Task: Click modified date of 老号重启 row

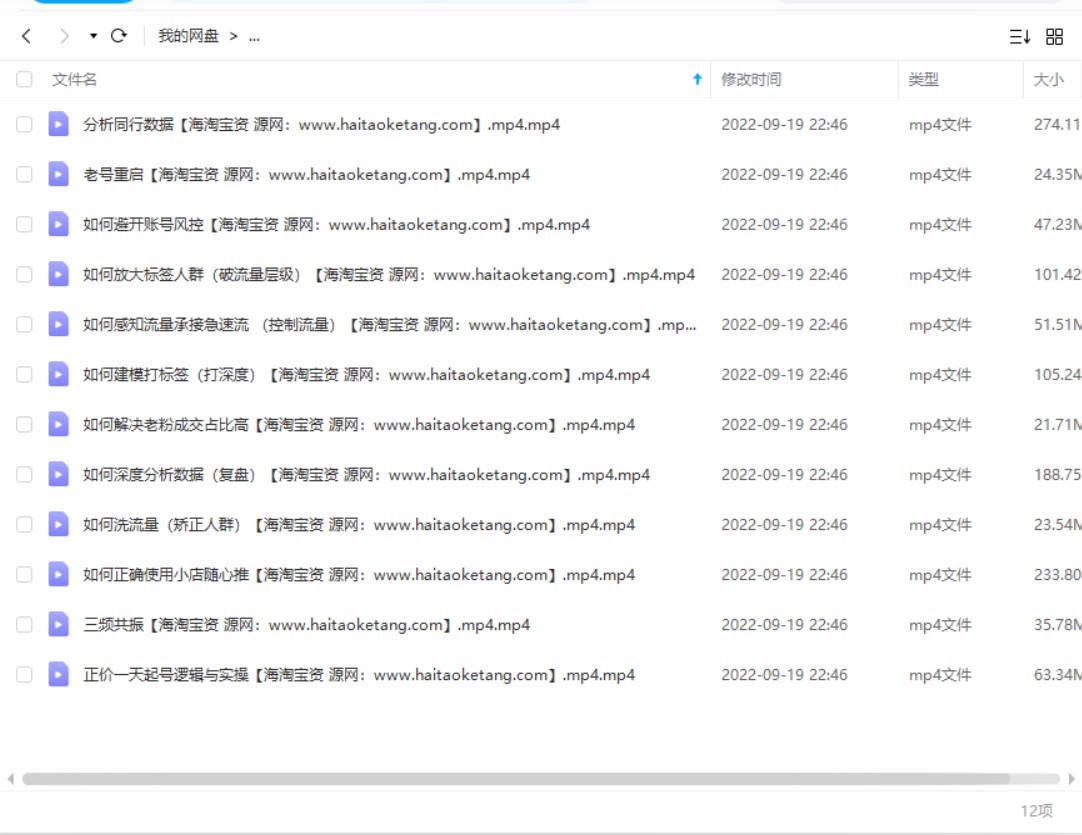Action: 784,175
